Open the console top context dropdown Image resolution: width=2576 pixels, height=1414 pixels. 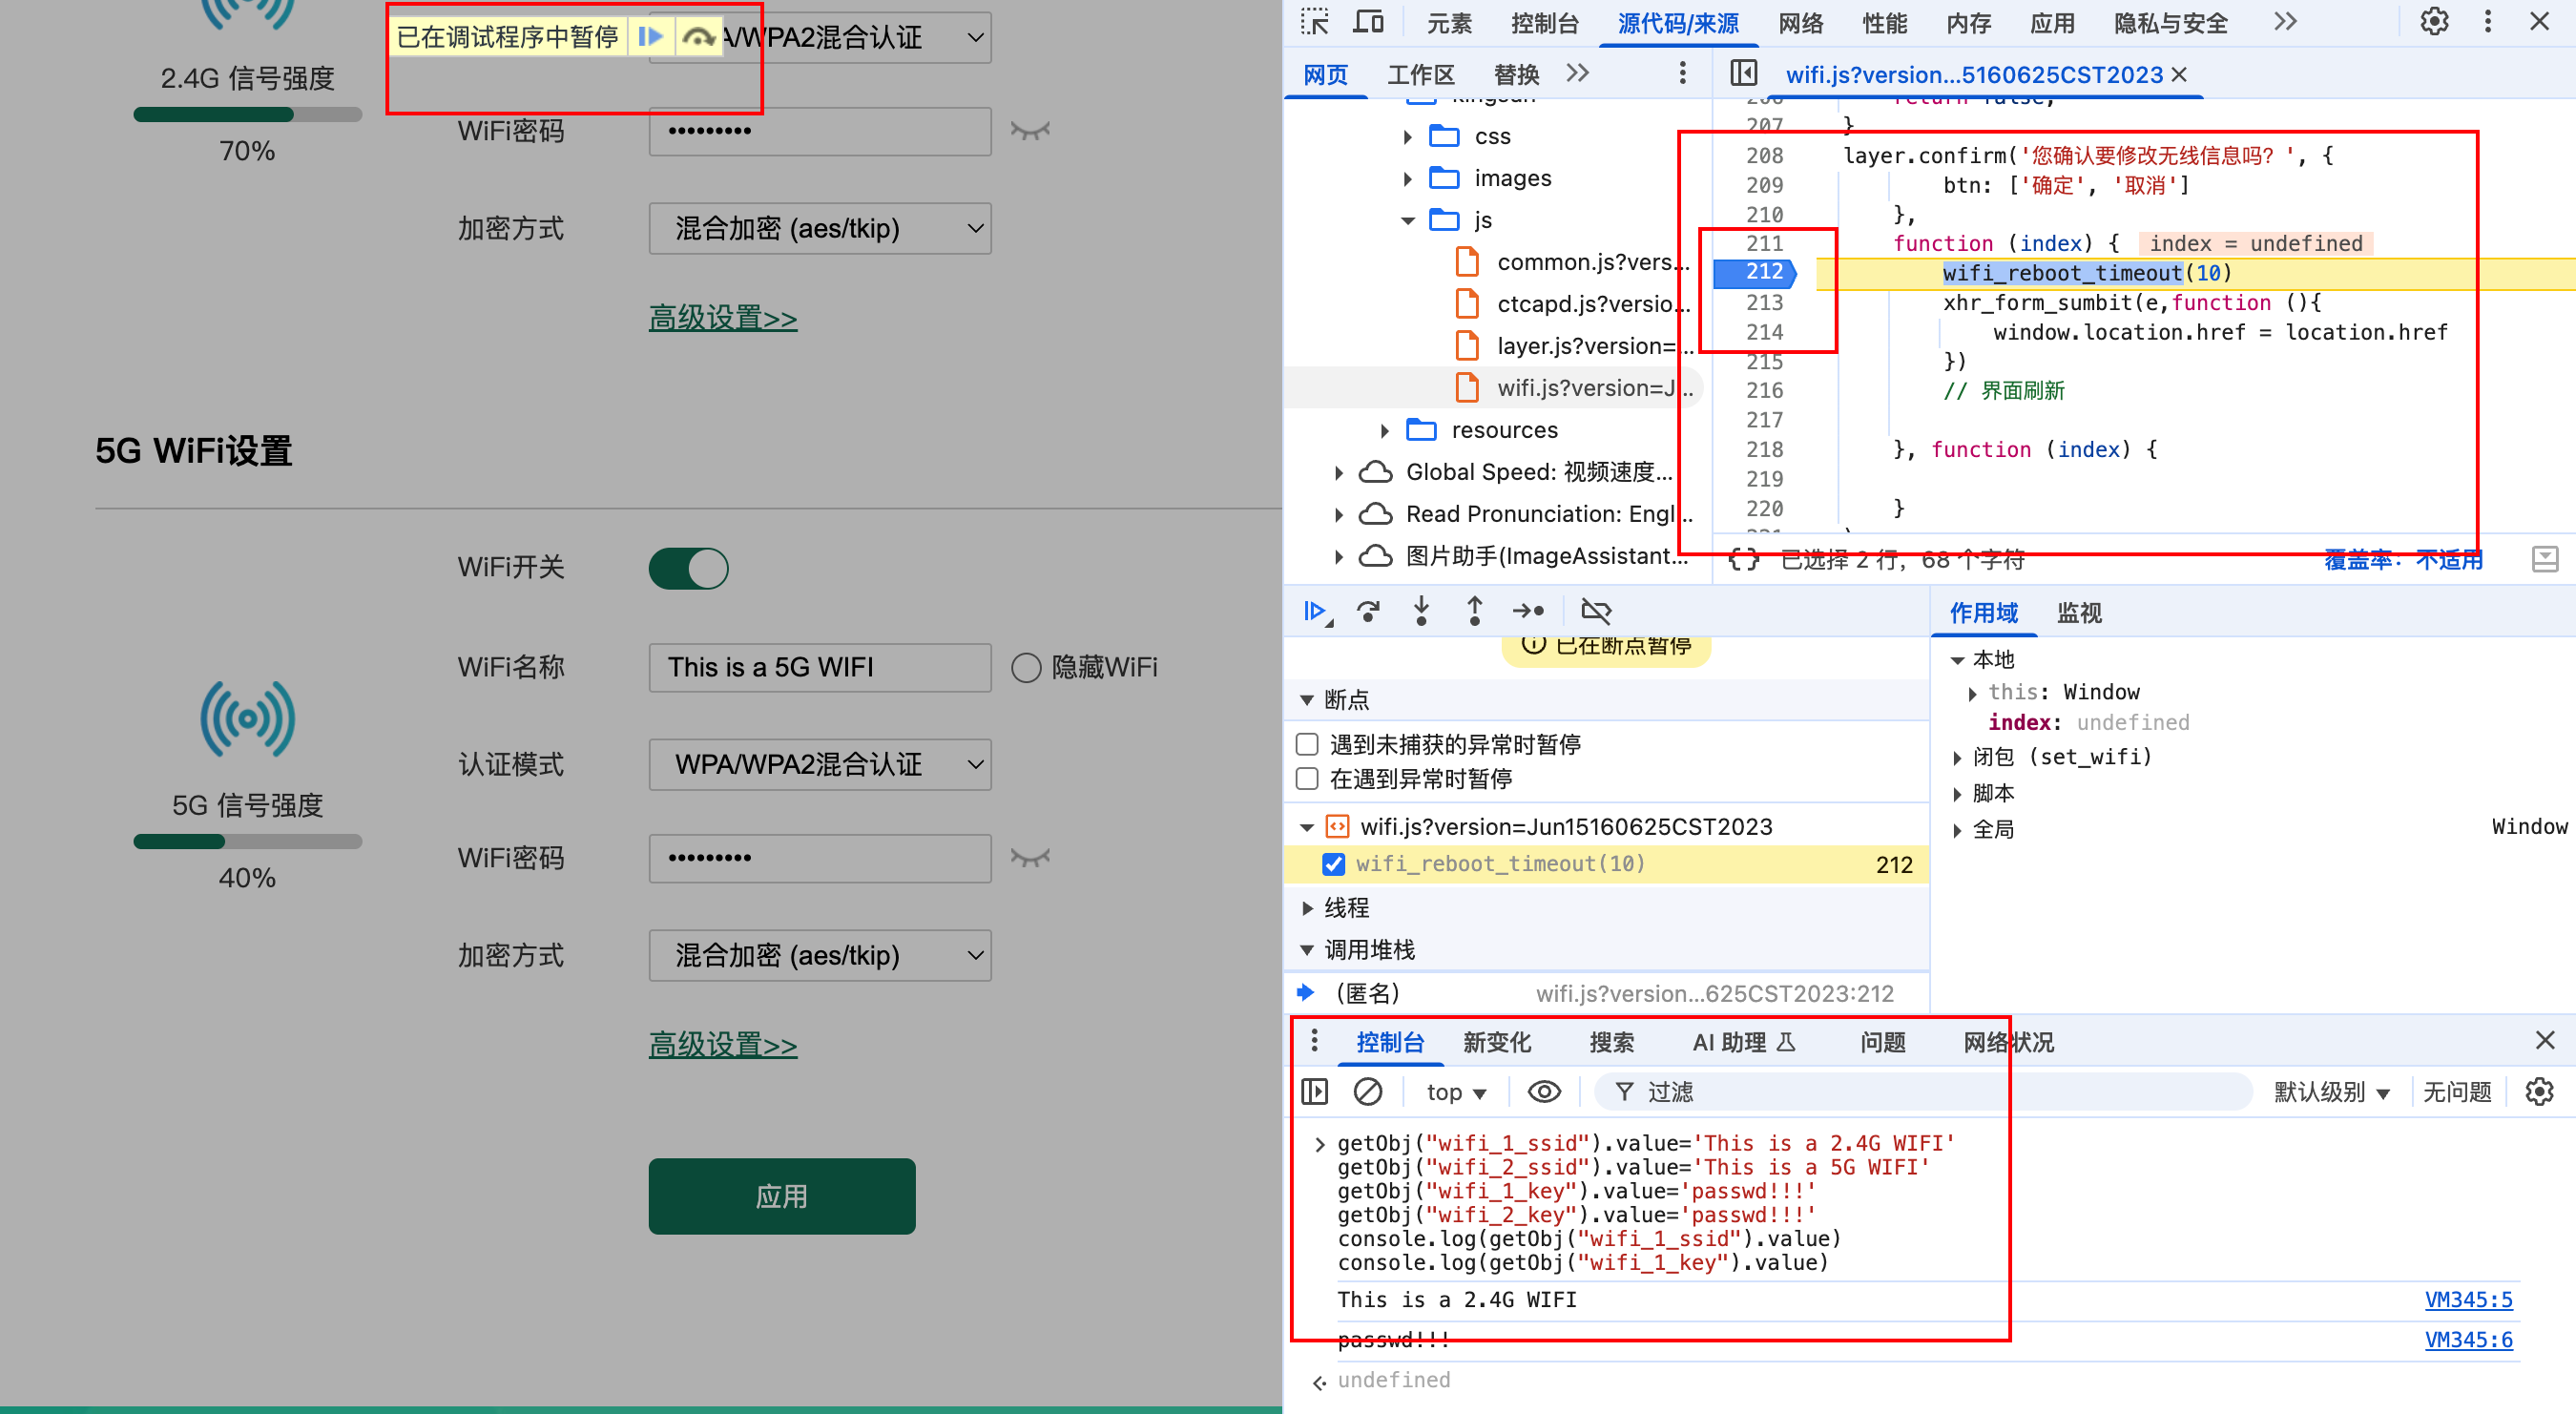click(x=1455, y=1092)
